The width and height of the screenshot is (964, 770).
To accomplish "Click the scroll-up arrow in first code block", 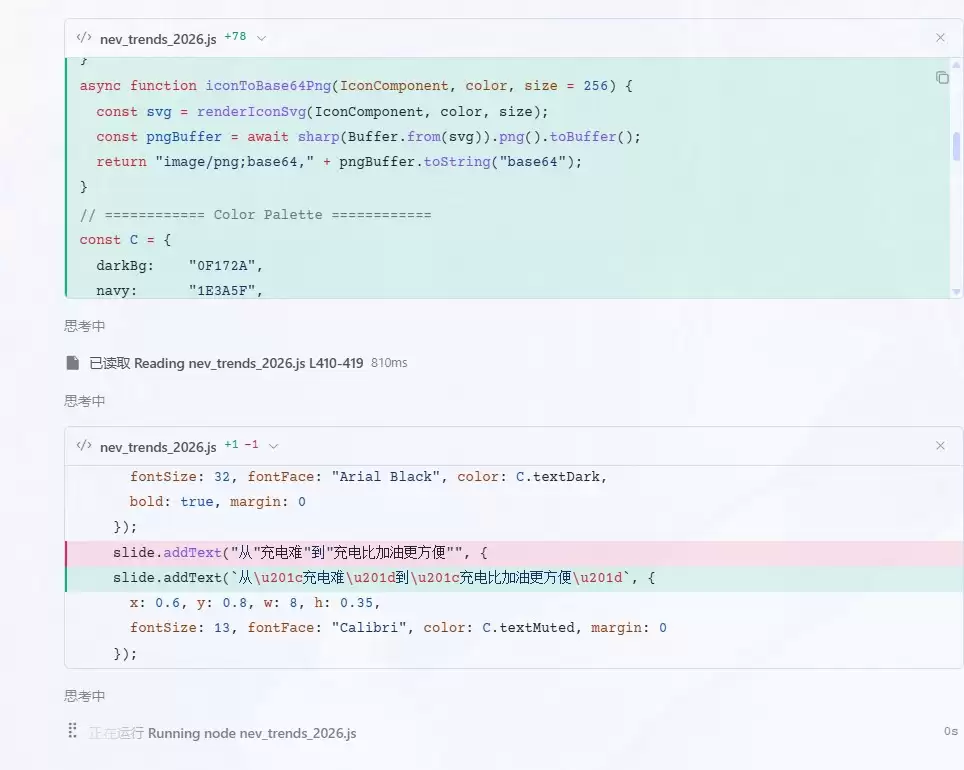I will click(x=956, y=64).
